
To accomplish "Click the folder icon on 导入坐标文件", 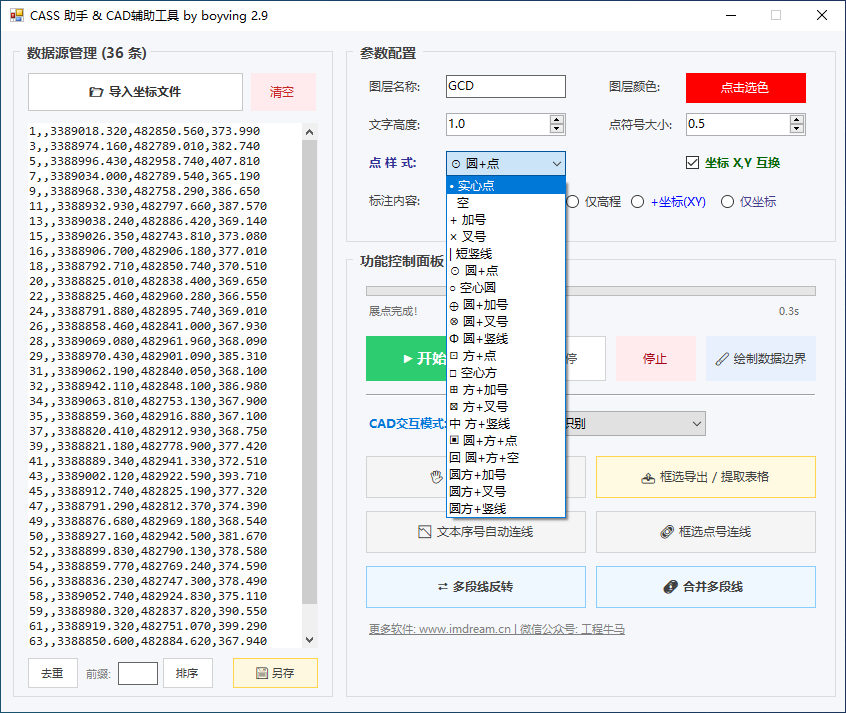I will [x=96, y=92].
